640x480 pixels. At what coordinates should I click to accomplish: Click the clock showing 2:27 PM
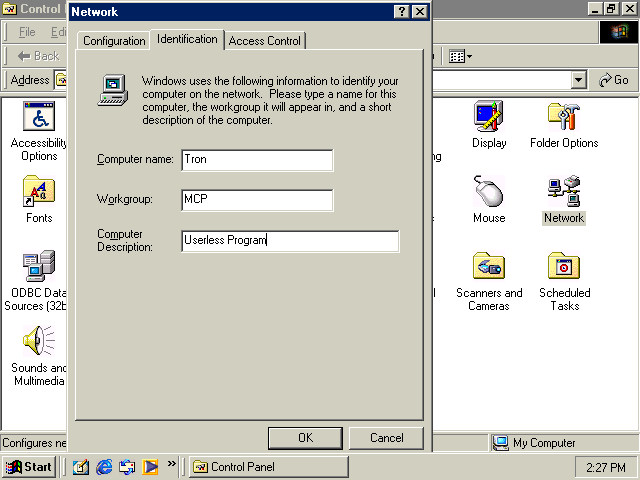point(606,467)
